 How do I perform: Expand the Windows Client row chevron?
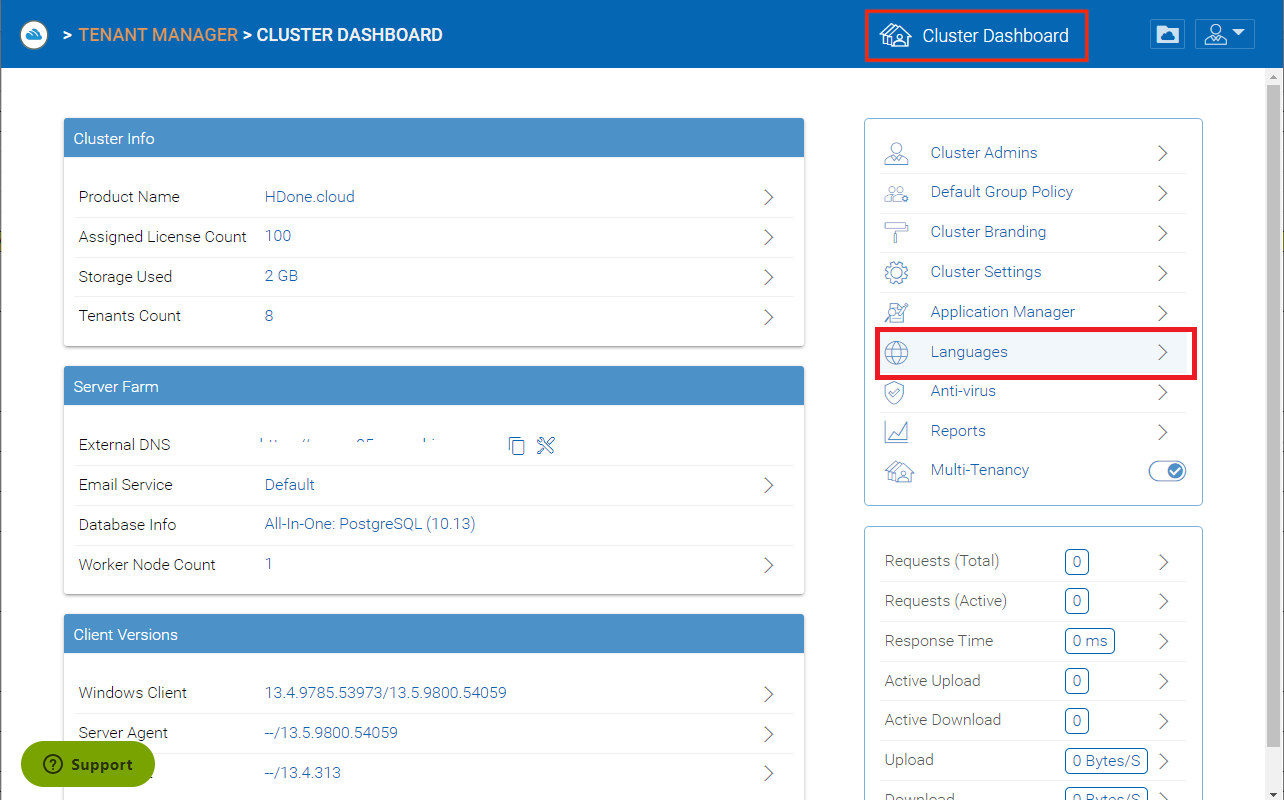click(769, 694)
